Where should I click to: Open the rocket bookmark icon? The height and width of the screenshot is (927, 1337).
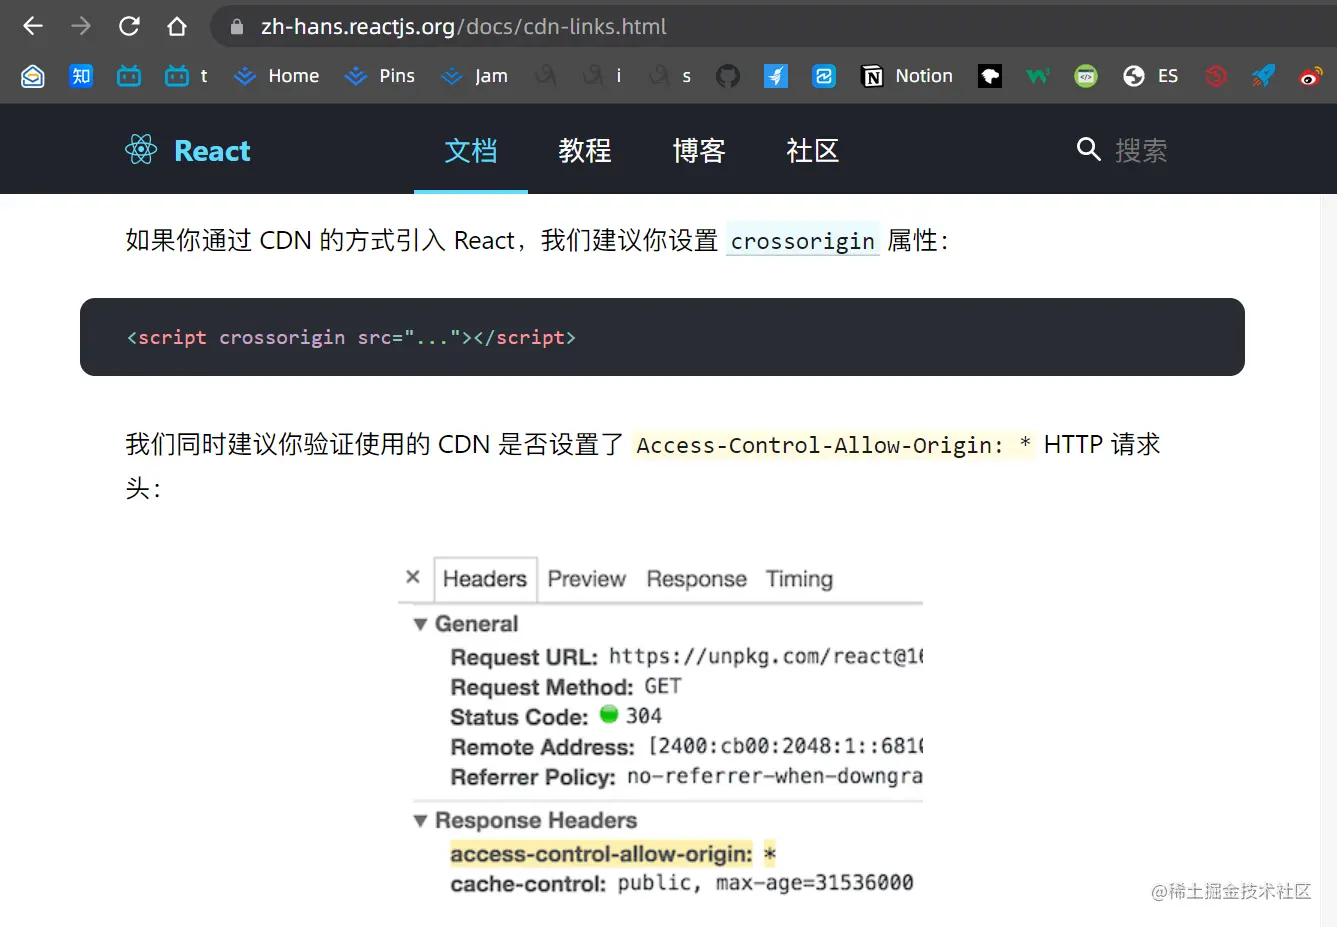[x=1264, y=76]
